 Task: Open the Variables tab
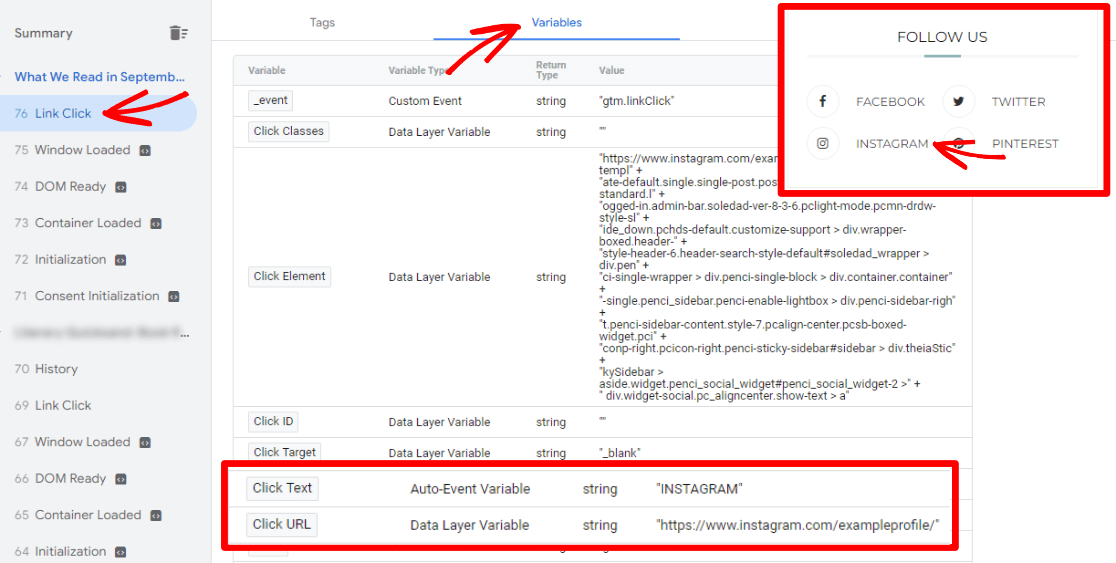click(556, 22)
